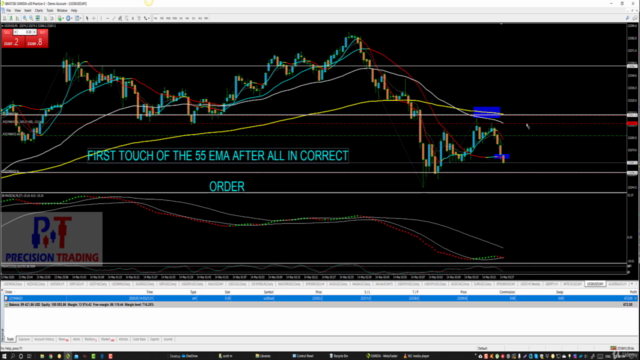Open the Market terminal tab
640x360 pixels.
click(107, 339)
